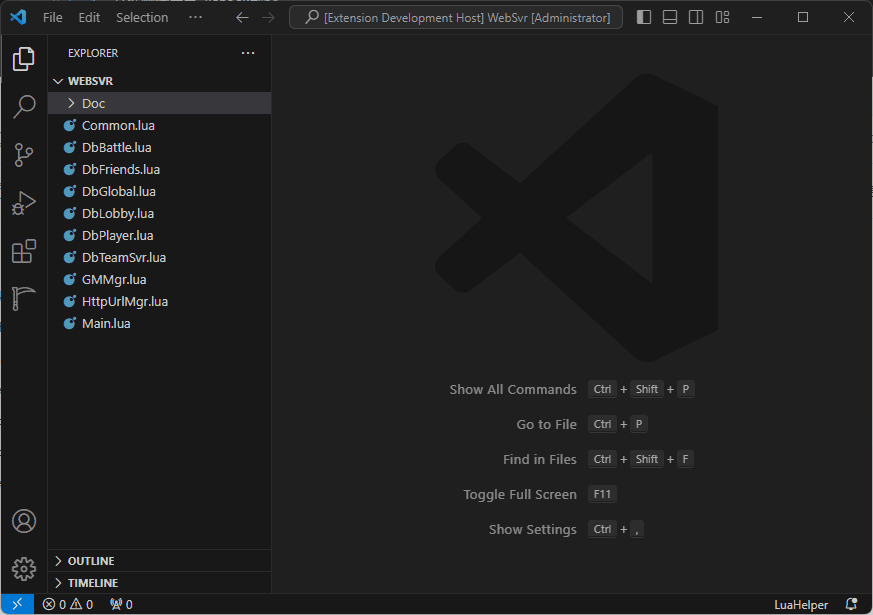Image resolution: width=873 pixels, height=615 pixels.
Task: Go forward with the right arrow
Action: [x=268, y=18]
